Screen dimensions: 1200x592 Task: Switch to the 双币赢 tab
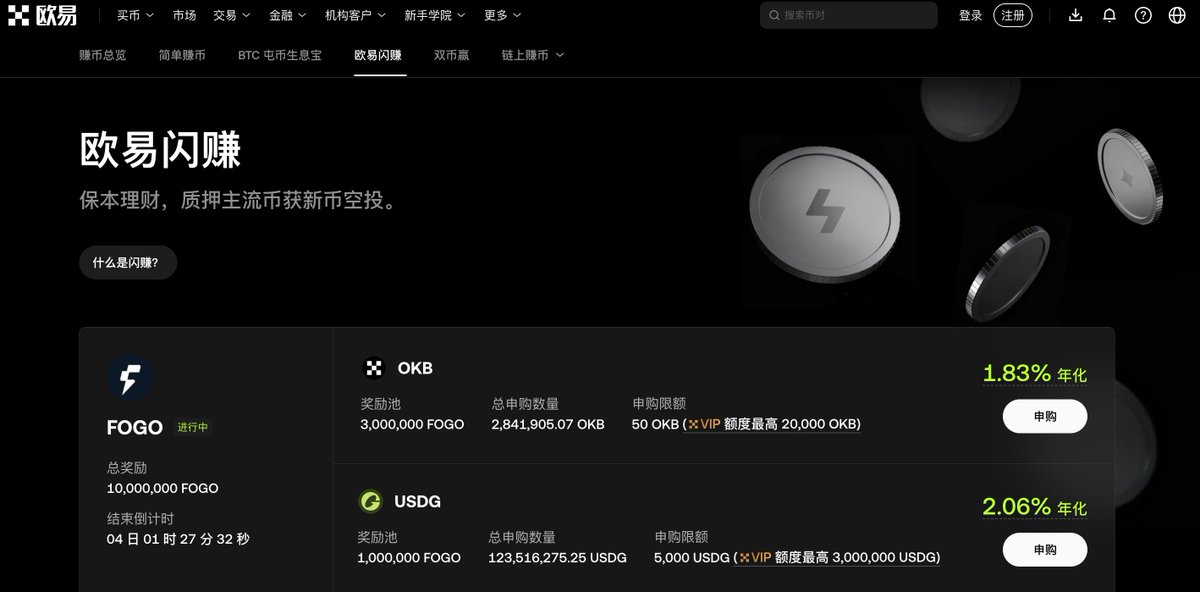451,55
